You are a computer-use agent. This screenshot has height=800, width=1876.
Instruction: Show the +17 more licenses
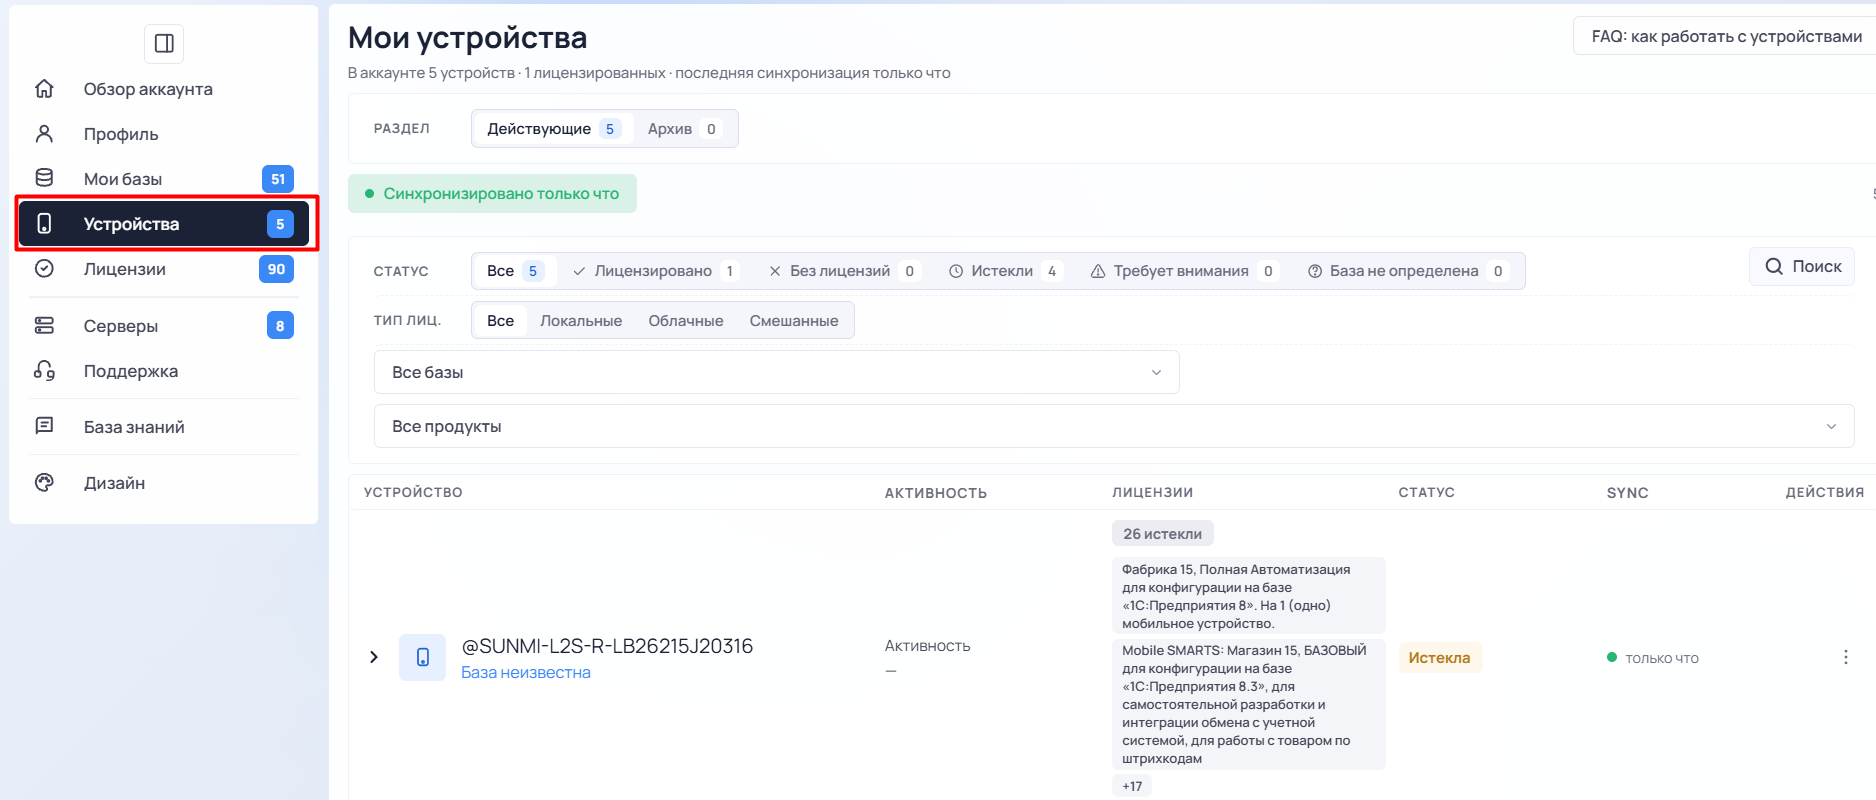pos(1132,786)
